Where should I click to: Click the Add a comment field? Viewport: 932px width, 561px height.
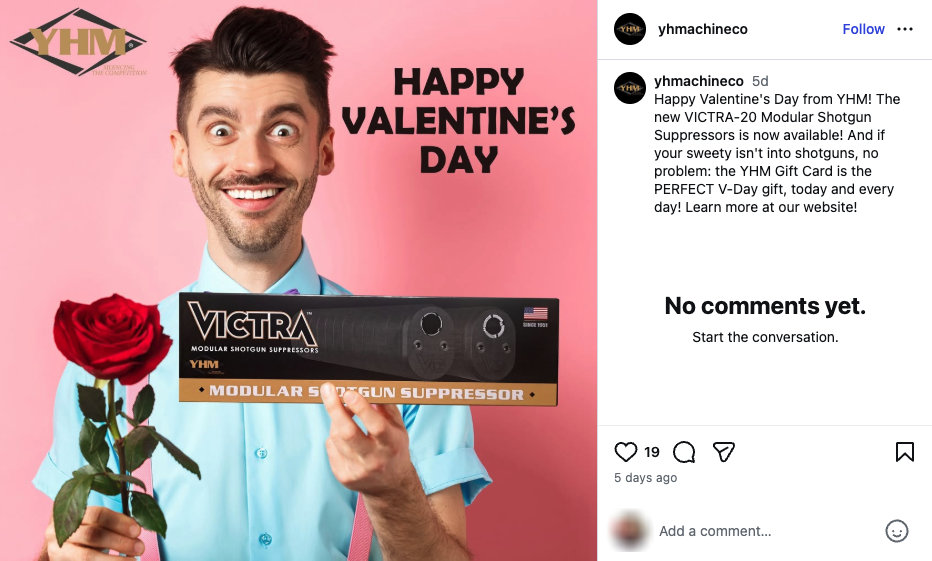click(x=767, y=531)
